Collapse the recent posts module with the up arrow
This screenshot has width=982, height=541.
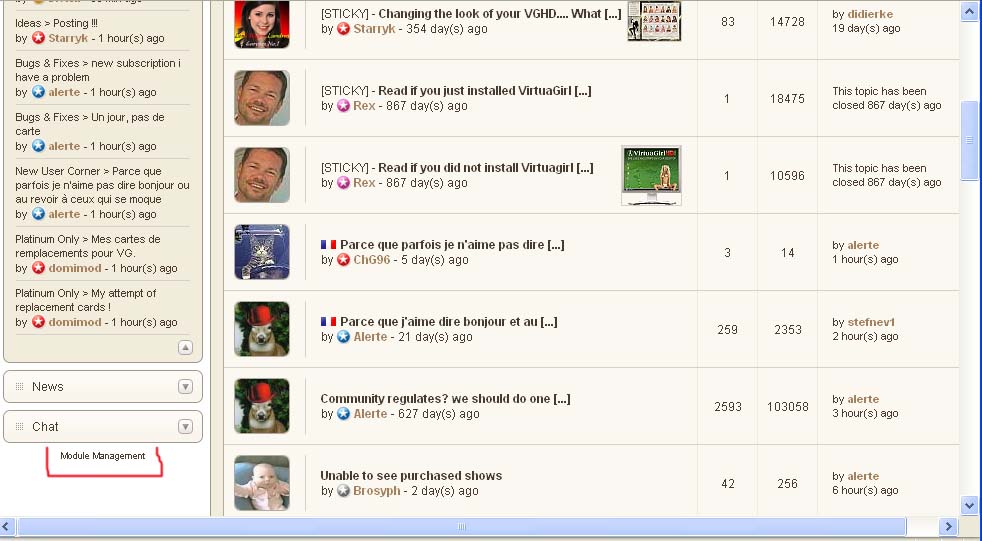tap(185, 348)
